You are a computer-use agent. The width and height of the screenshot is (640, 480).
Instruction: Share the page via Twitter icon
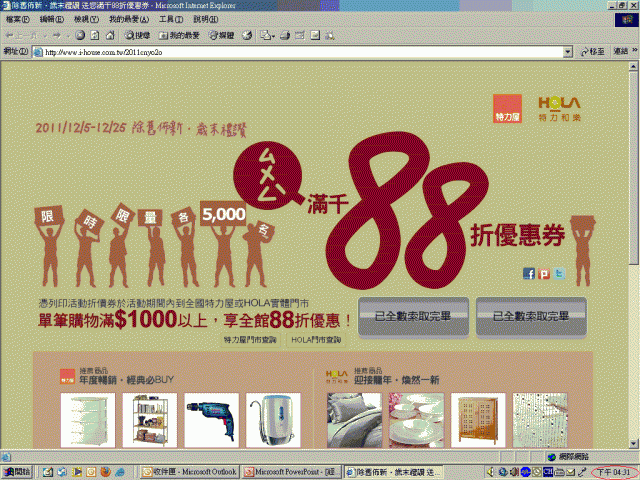559,273
